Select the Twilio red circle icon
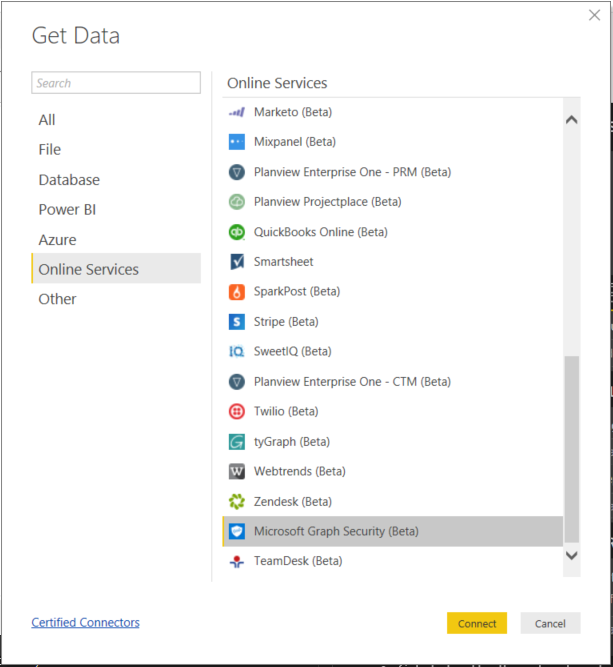Image resolution: width=613 pixels, height=667 pixels. pos(237,412)
